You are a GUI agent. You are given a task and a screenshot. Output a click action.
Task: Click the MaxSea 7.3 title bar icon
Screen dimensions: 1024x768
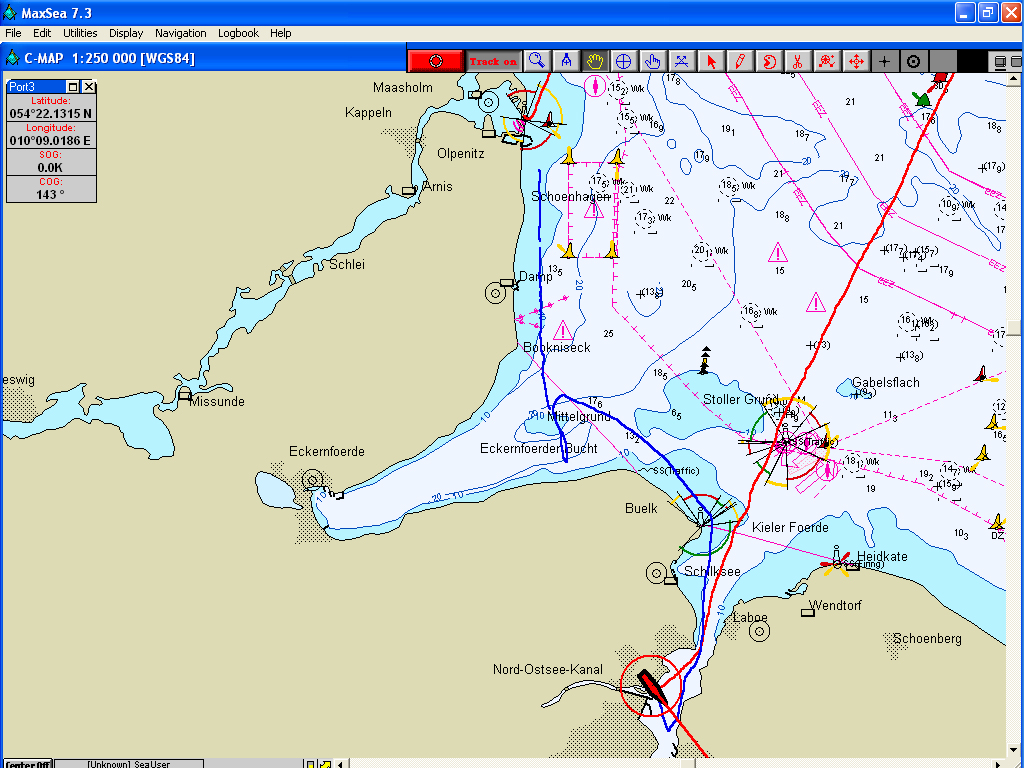tap(10, 12)
